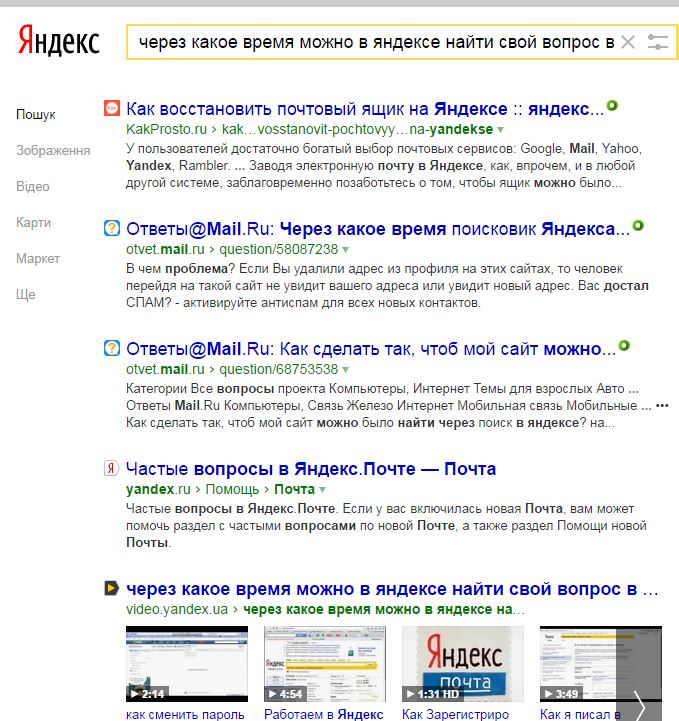
Task: Open 'Как Зарегистриро' video caption
Action: pos(455,714)
